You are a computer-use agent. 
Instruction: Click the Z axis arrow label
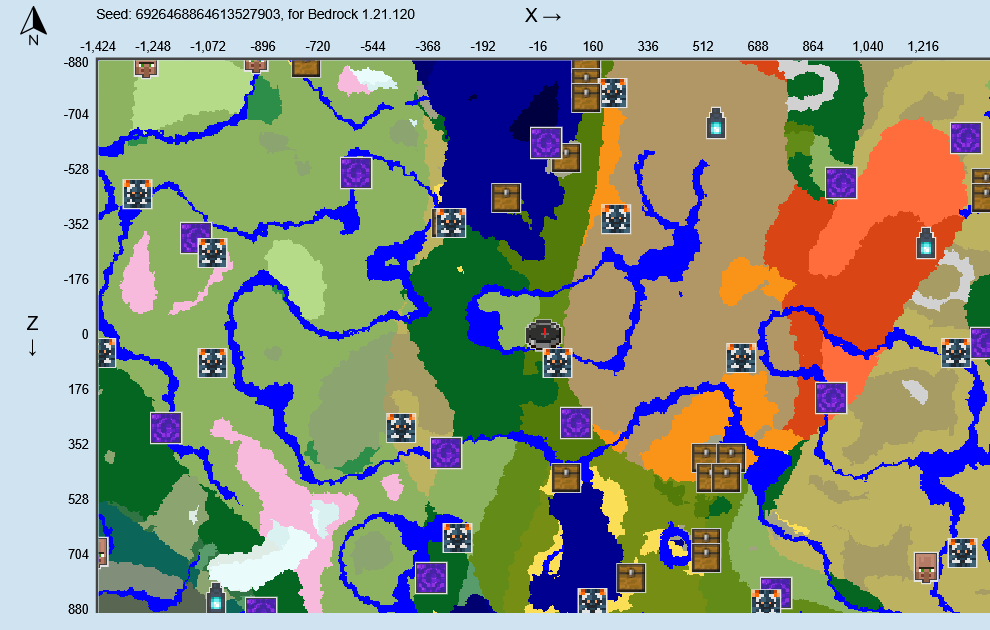coord(32,335)
